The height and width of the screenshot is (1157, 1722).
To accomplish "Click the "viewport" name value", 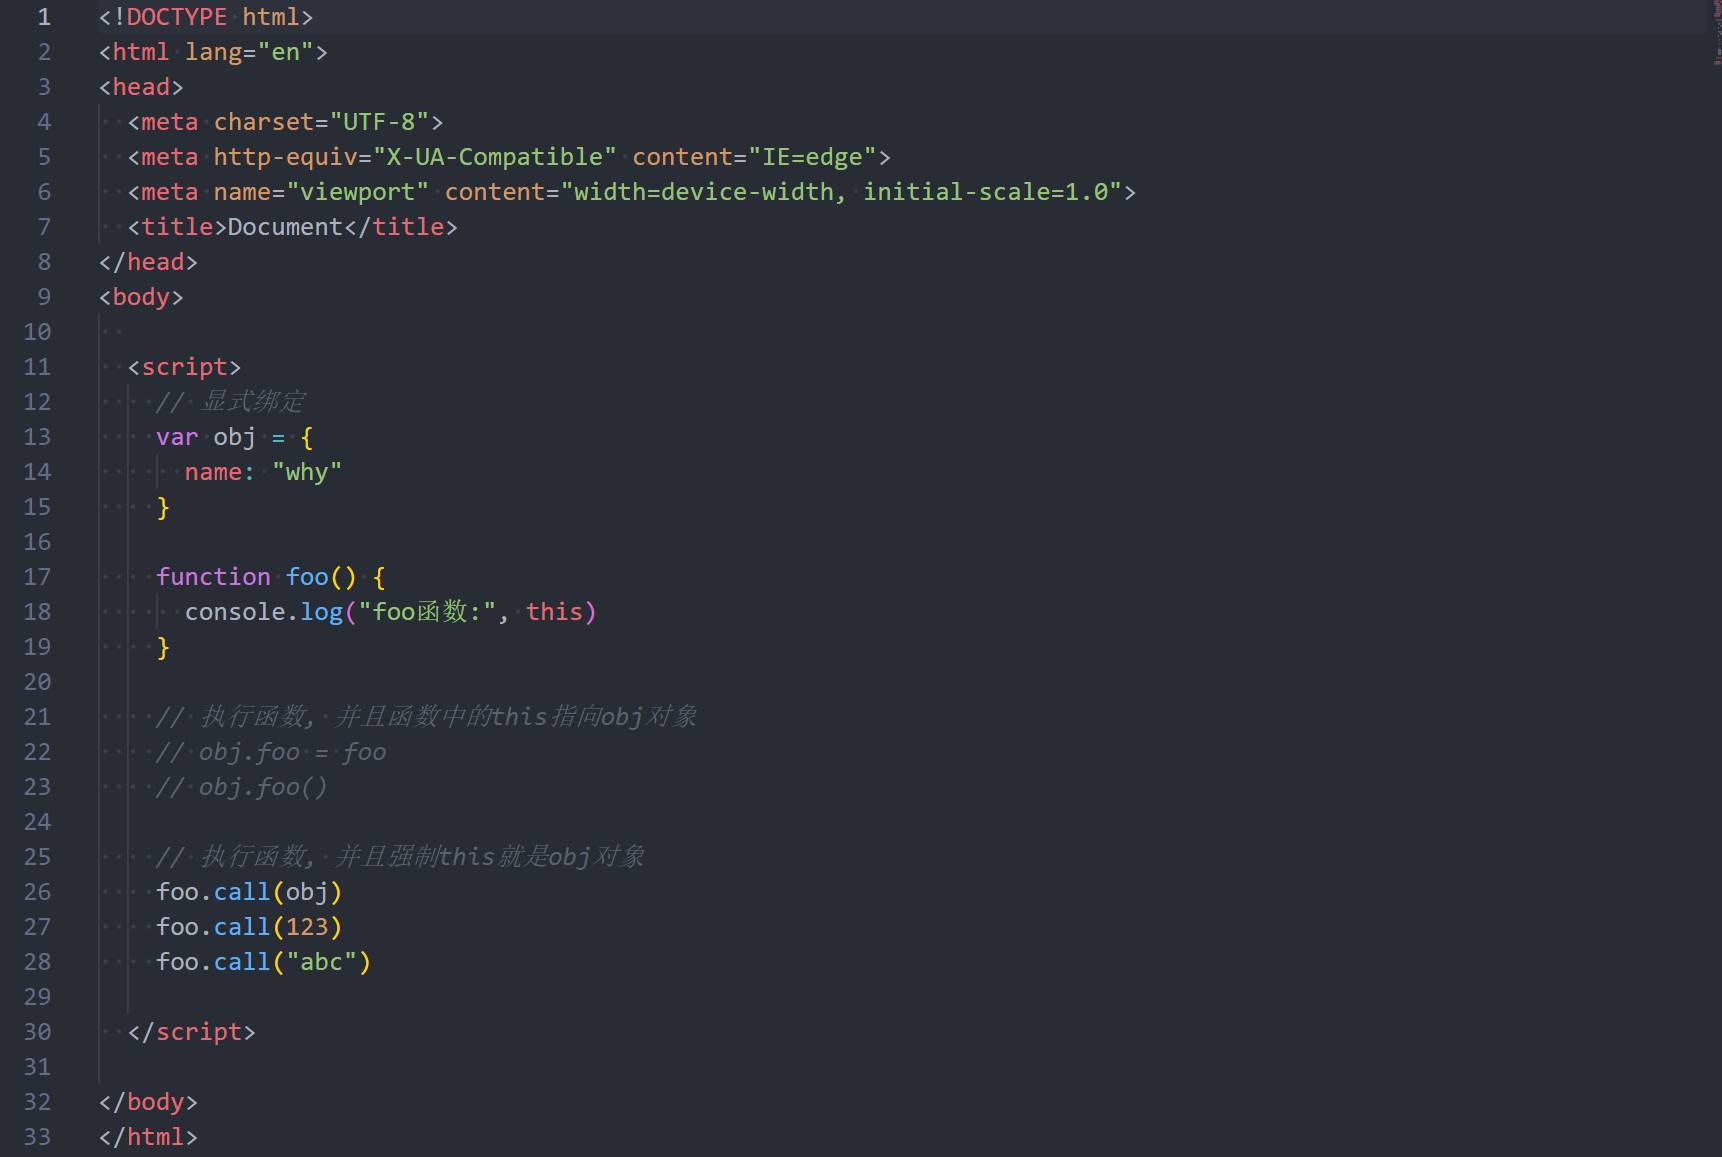I will tap(357, 192).
